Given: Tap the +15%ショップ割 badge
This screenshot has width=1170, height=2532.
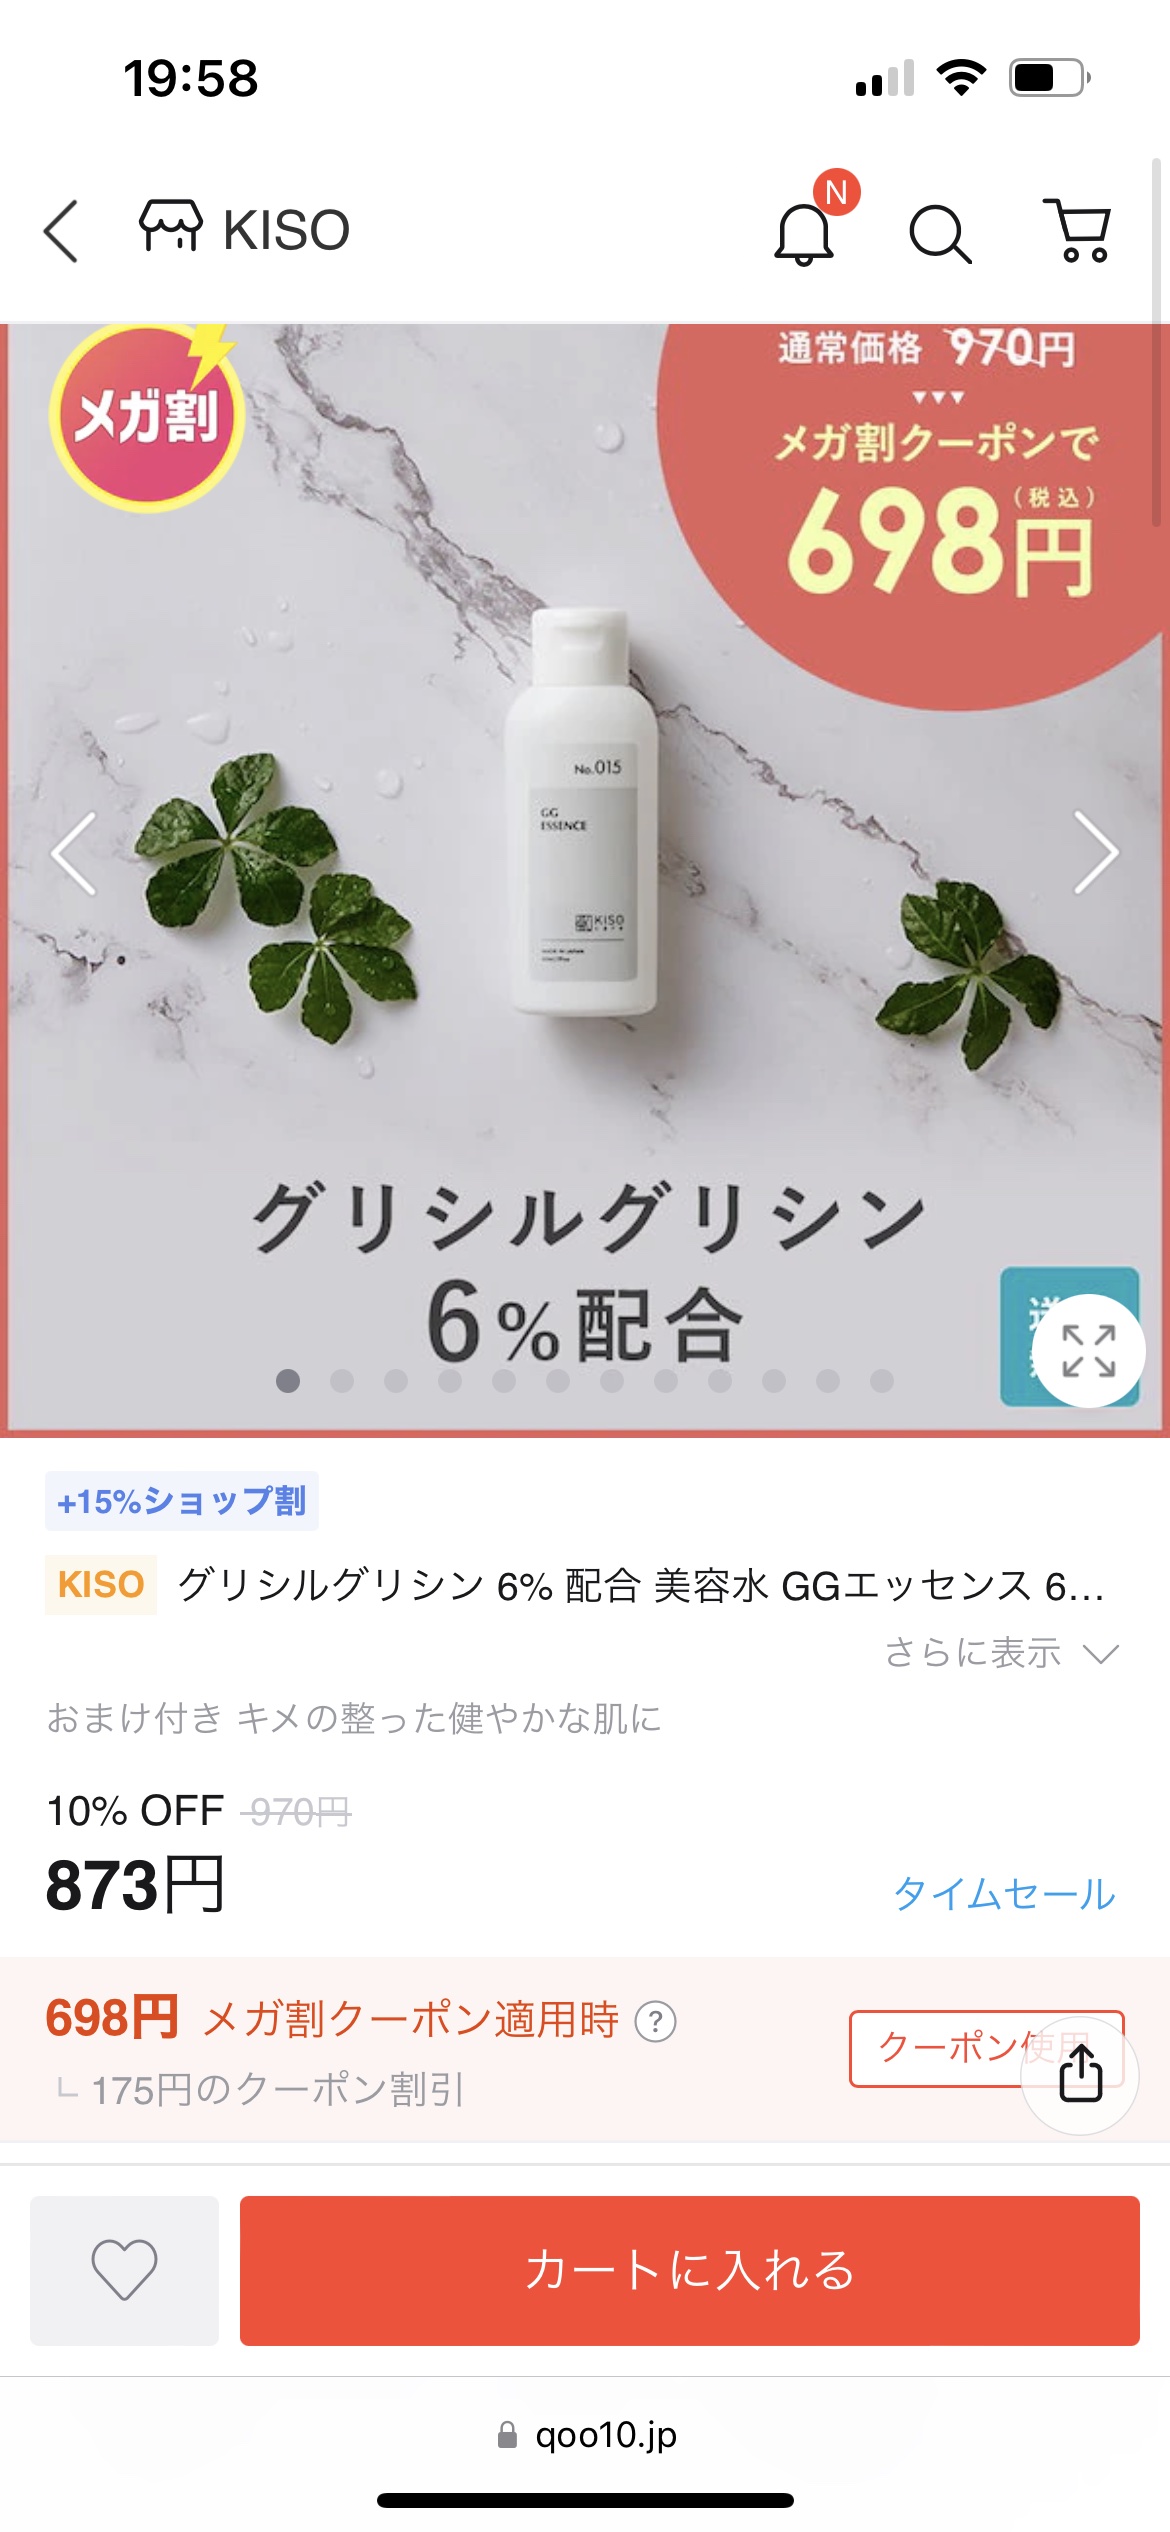Looking at the screenshot, I should [x=182, y=1501].
